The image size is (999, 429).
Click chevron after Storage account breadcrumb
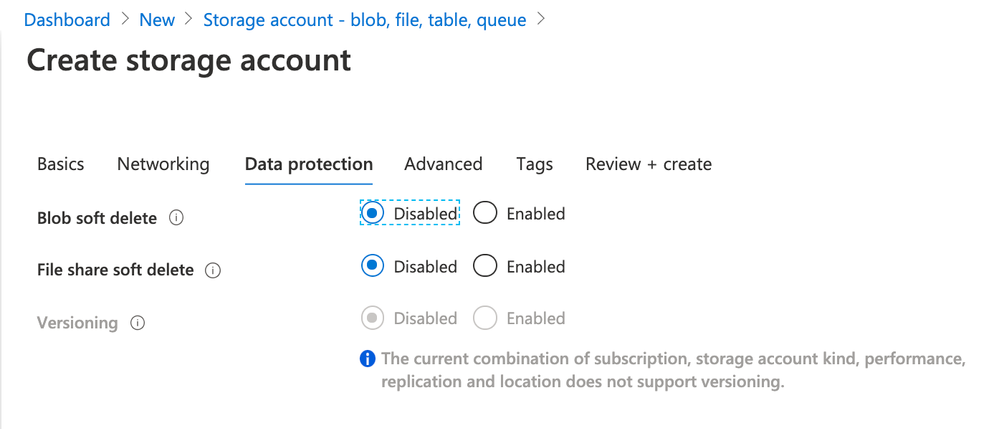coord(541,19)
